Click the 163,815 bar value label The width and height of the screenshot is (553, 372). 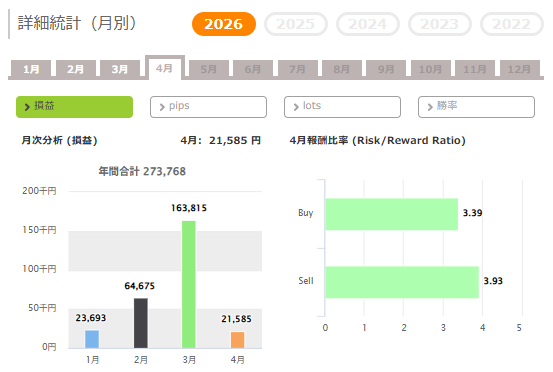189,208
